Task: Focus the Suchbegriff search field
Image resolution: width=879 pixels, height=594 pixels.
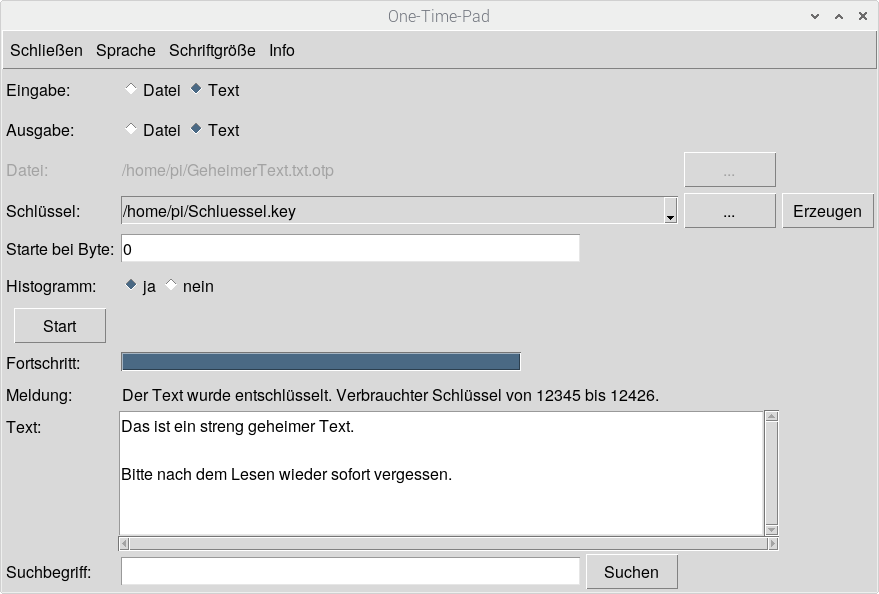Action: click(x=350, y=572)
